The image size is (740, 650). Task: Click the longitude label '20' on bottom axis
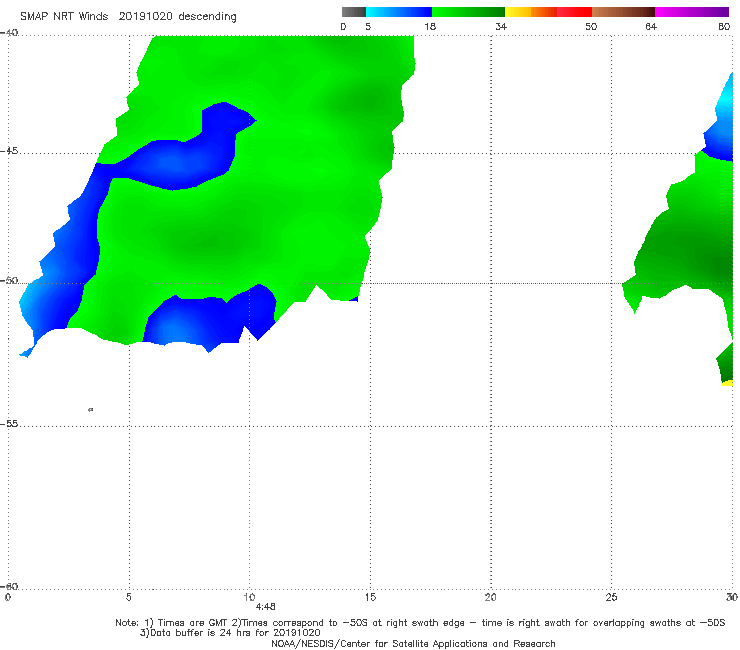click(490, 597)
